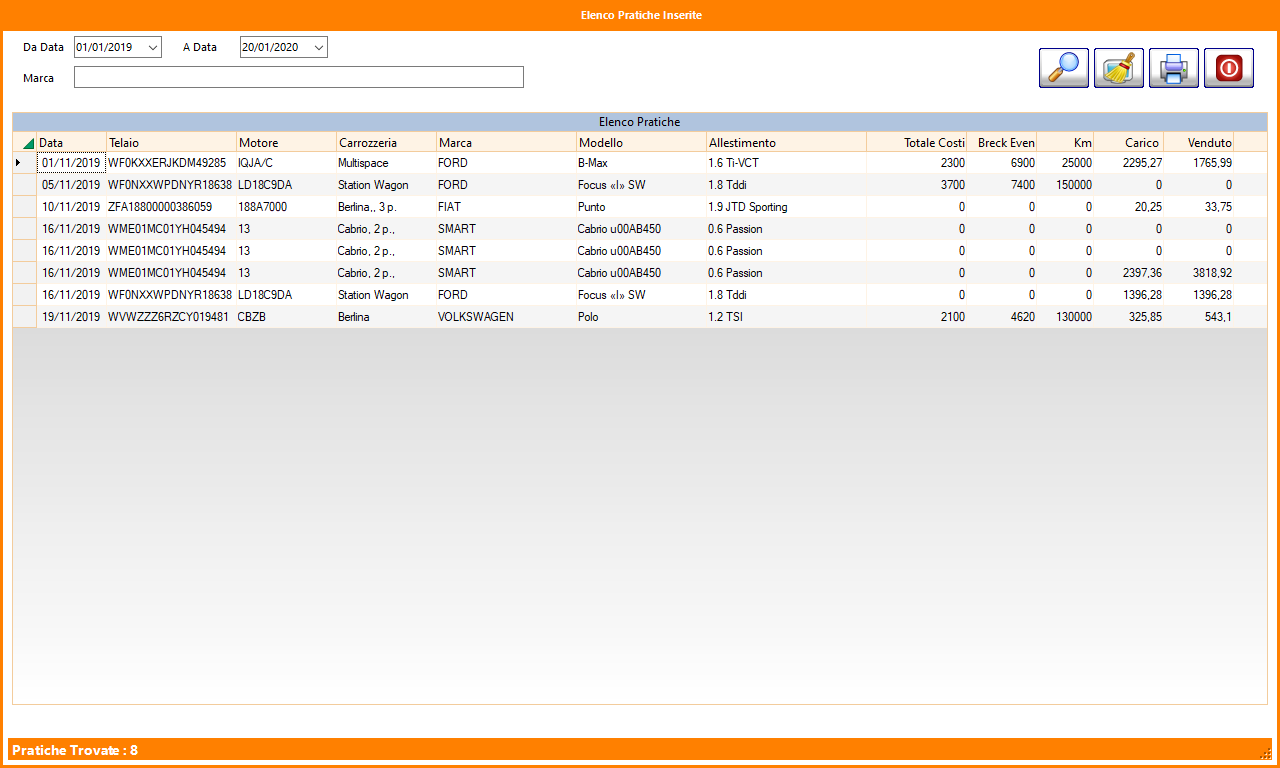Sort by the Carrozzeria column header
Screen dimensions: 1280x768
(386, 142)
